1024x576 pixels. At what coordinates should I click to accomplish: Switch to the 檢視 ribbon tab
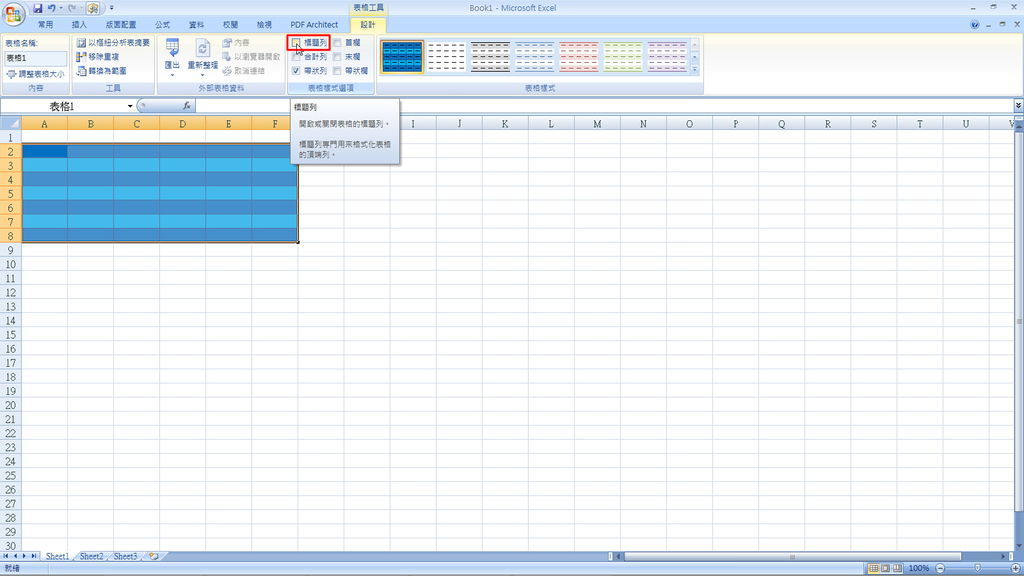pos(264,24)
